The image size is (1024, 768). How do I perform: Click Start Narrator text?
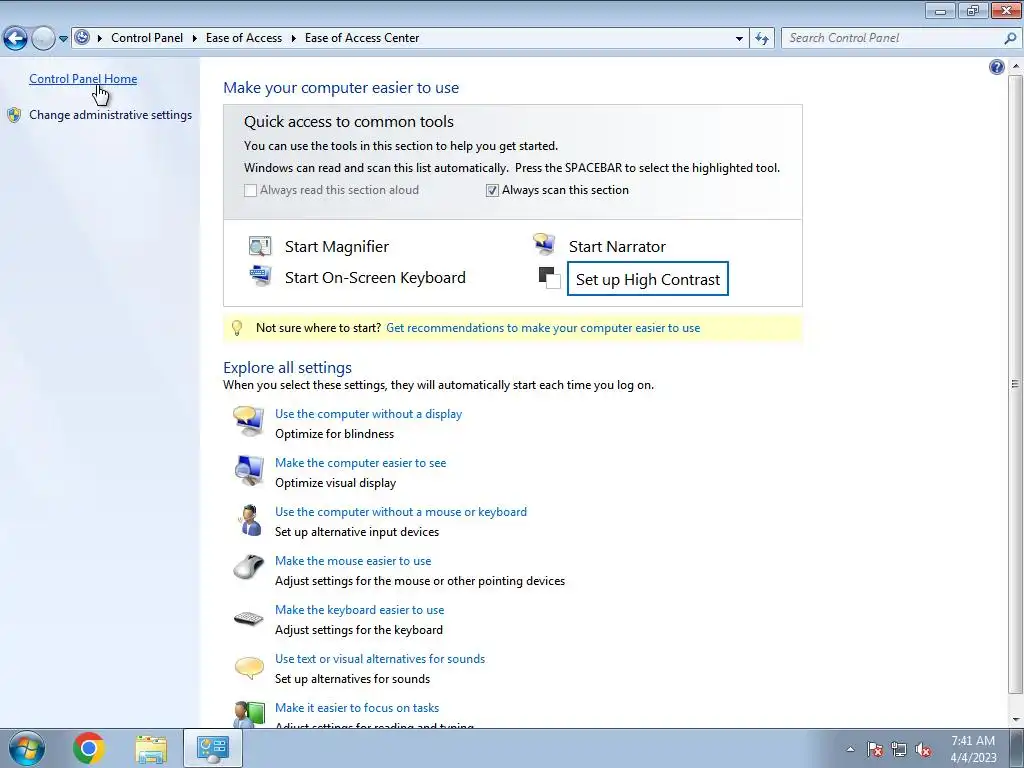[x=617, y=246]
